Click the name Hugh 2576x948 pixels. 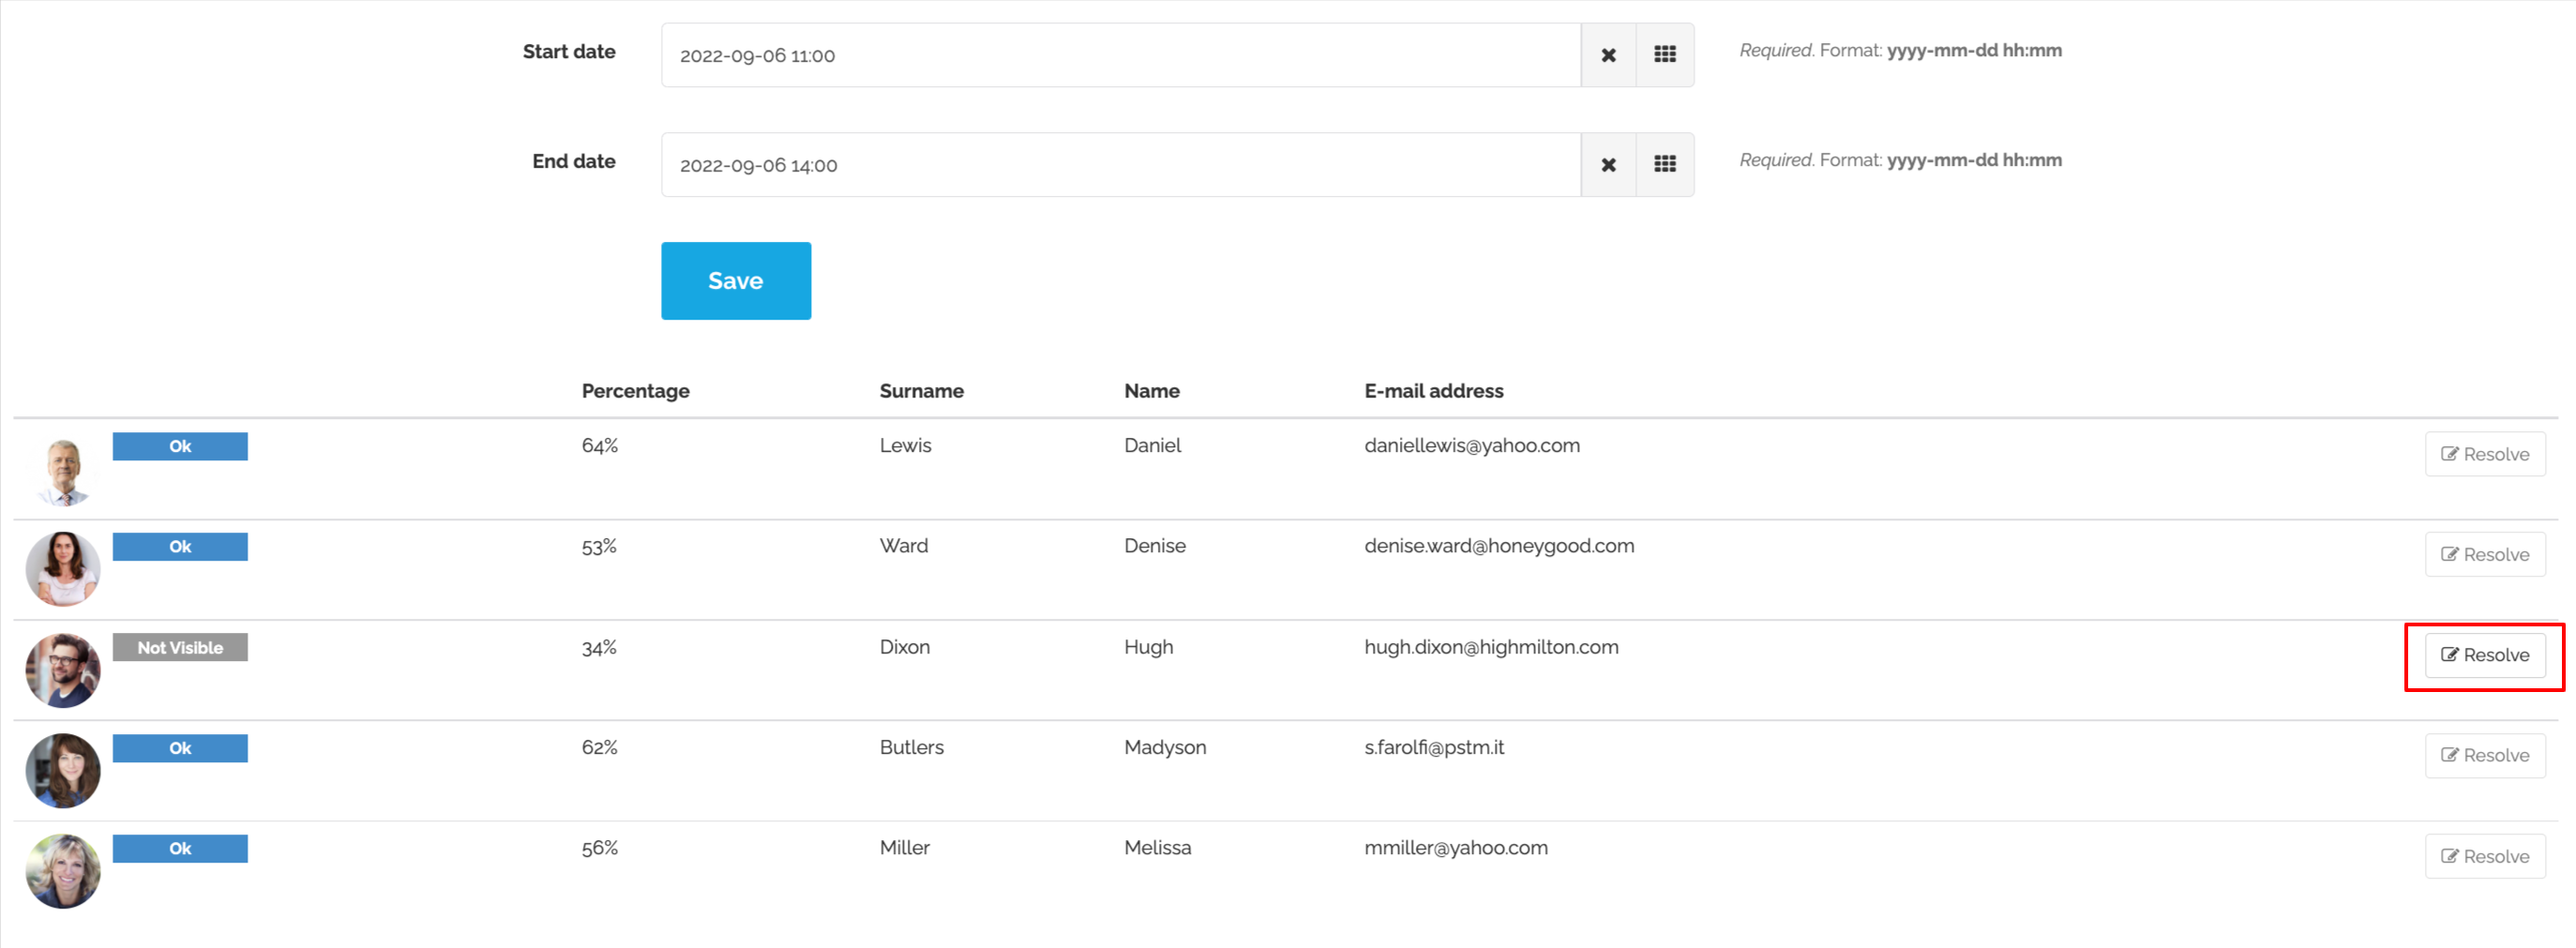coord(1149,647)
